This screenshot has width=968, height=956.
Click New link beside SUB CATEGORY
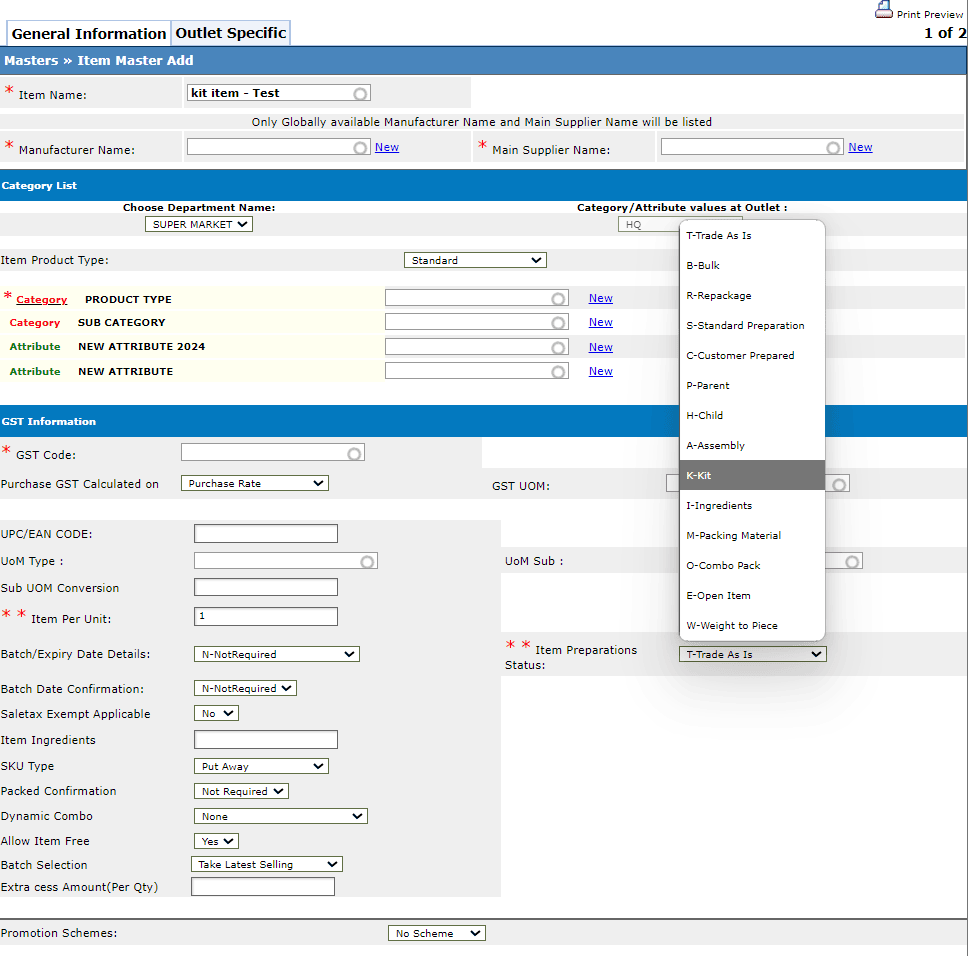(x=600, y=322)
